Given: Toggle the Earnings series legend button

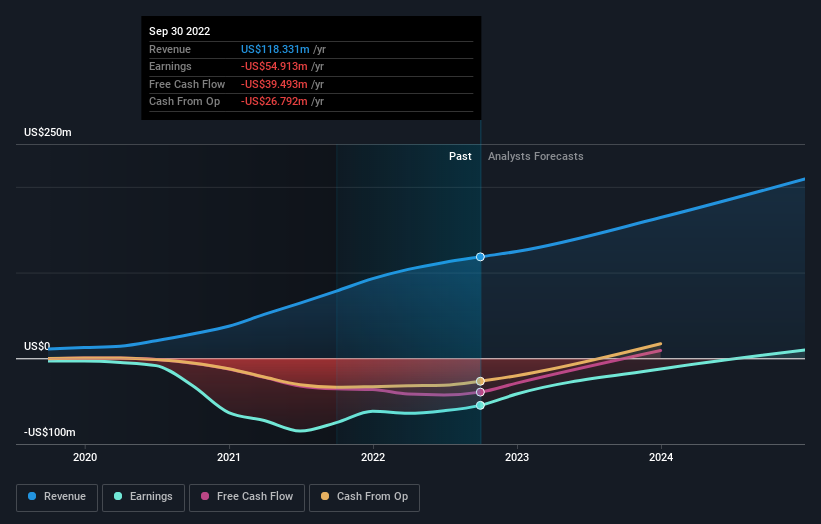Looking at the screenshot, I should [143, 497].
